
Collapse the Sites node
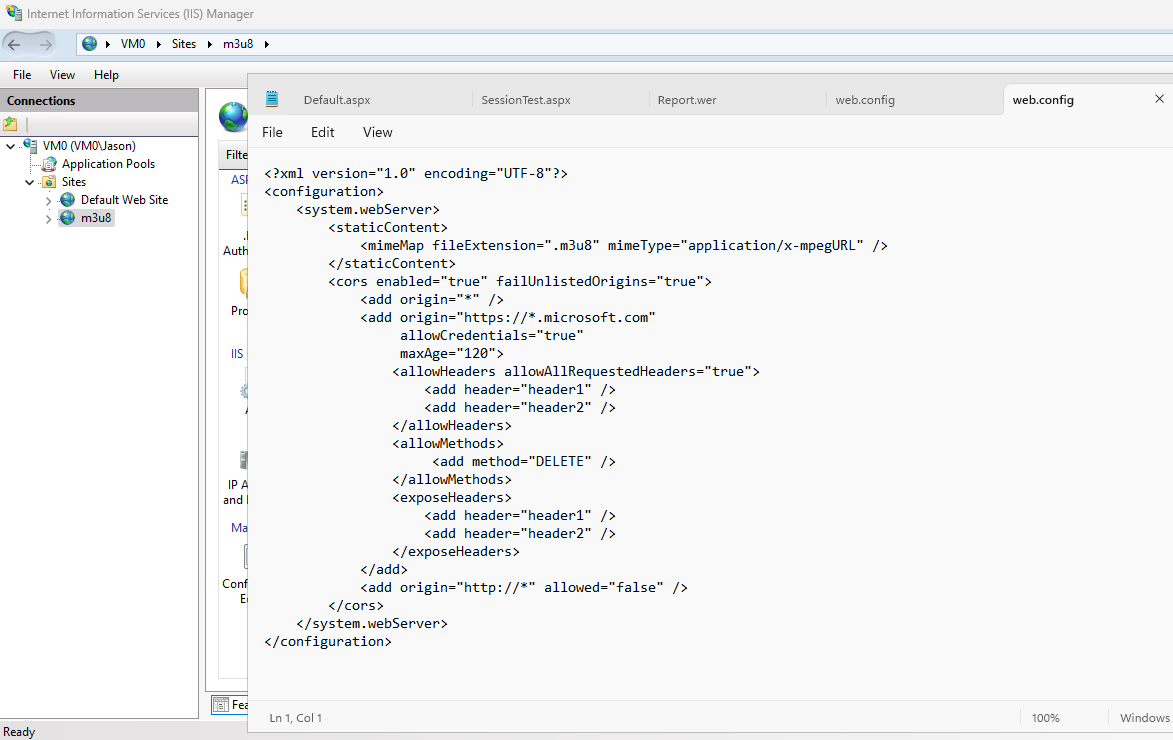click(x=29, y=182)
